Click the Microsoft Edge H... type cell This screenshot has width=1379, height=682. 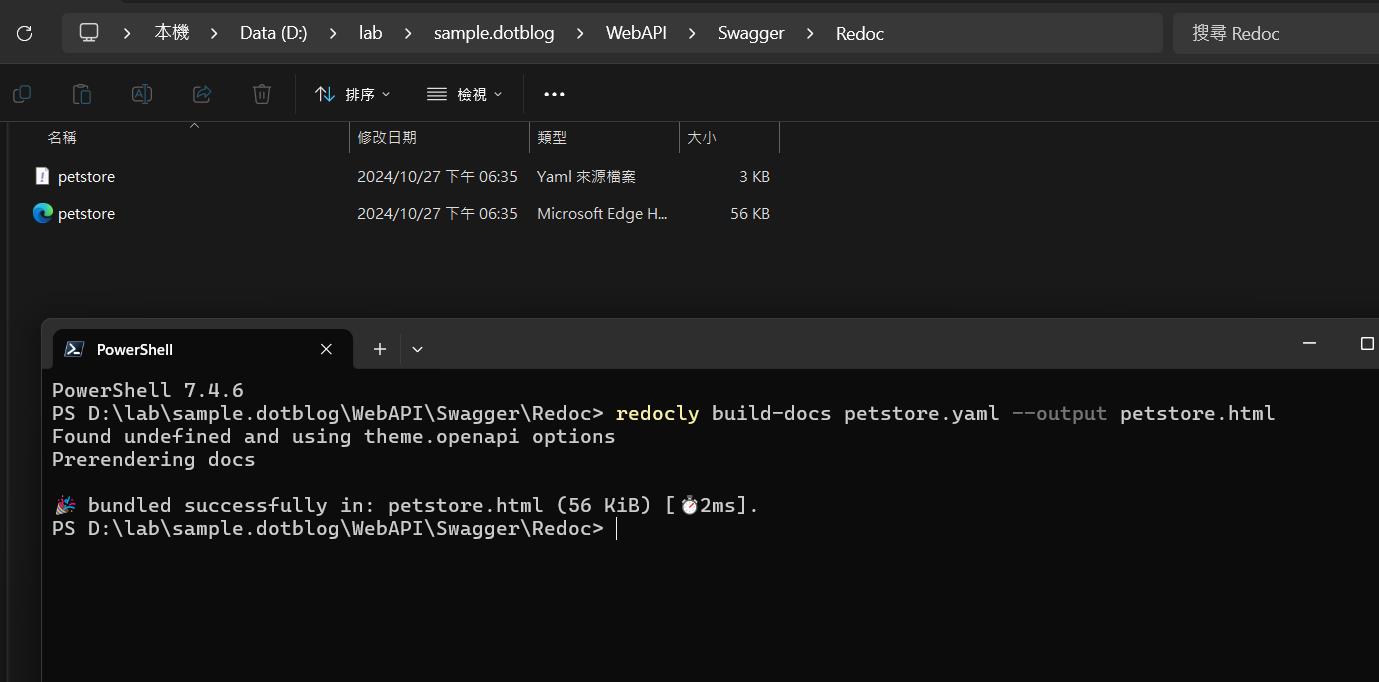tap(602, 213)
